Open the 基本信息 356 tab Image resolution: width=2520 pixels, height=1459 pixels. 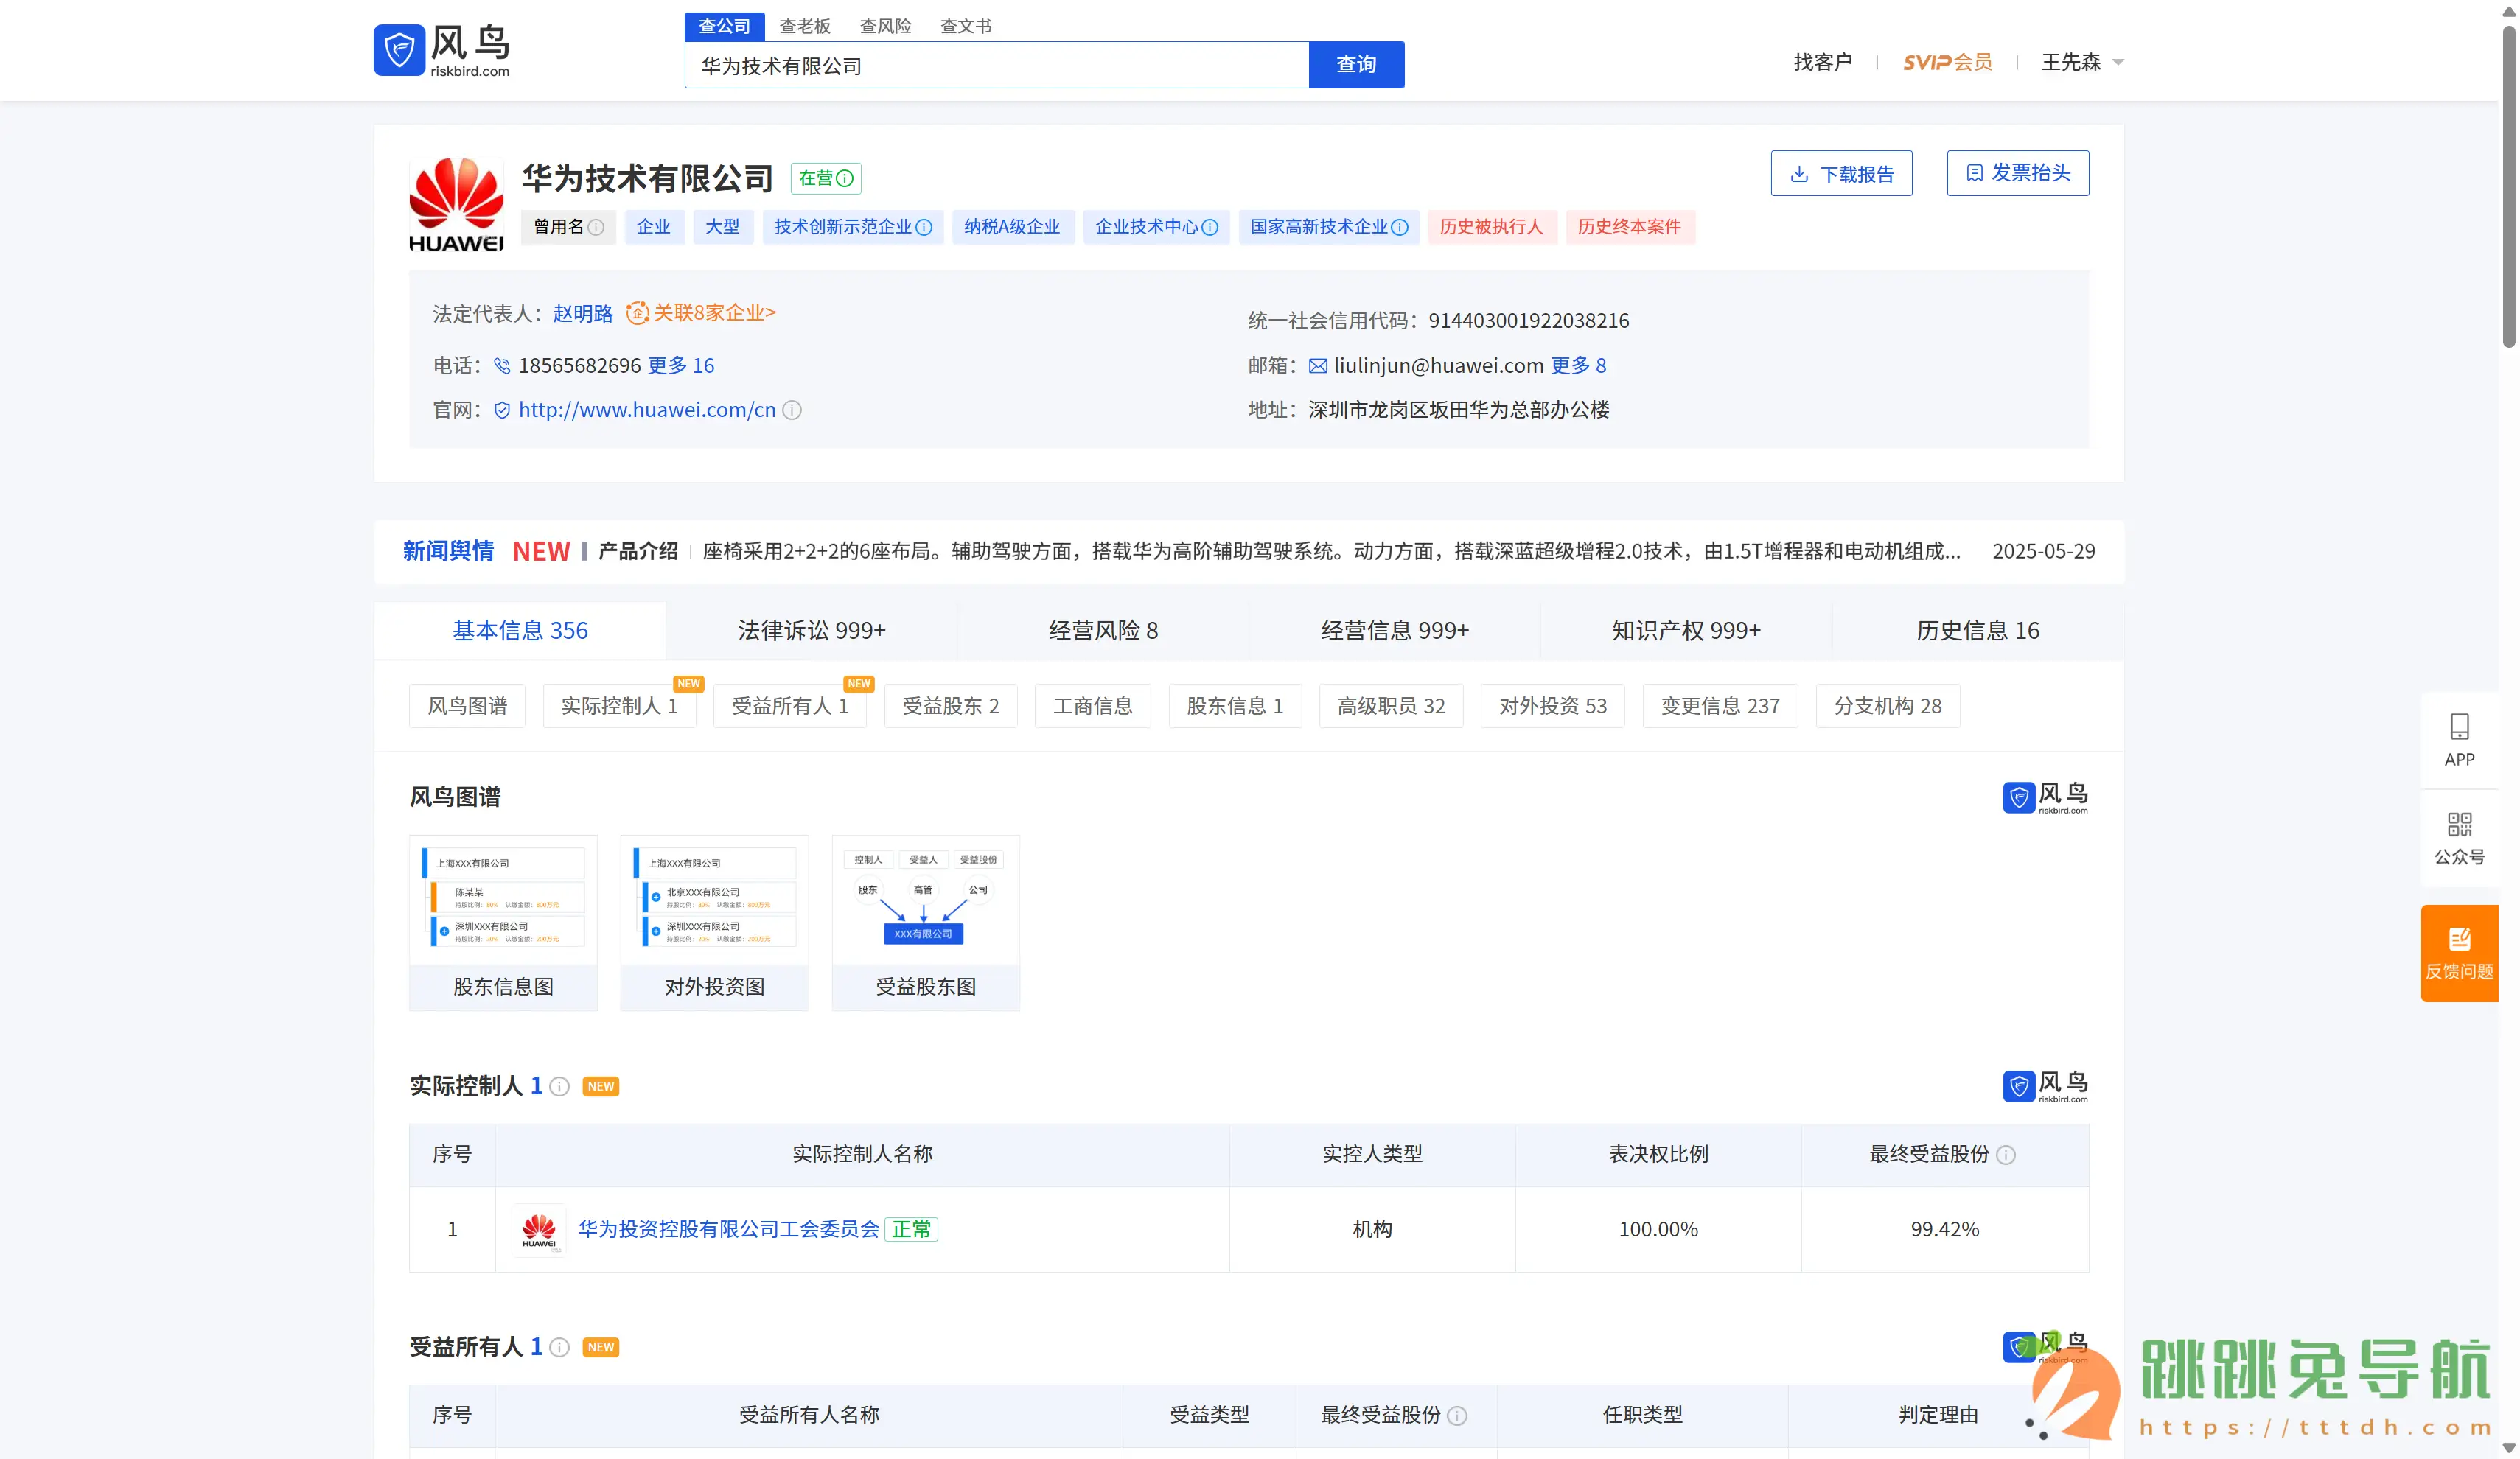pos(520,631)
